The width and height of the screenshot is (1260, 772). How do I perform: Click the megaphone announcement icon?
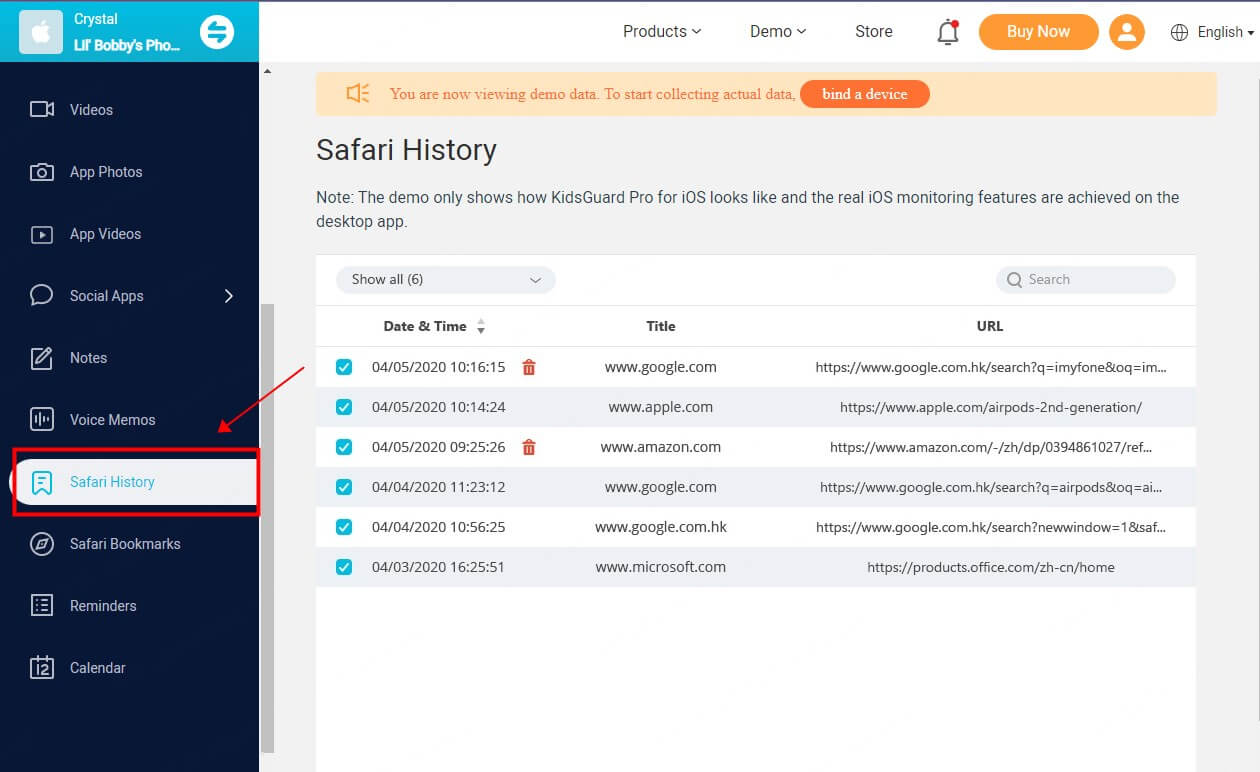pos(358,94)
